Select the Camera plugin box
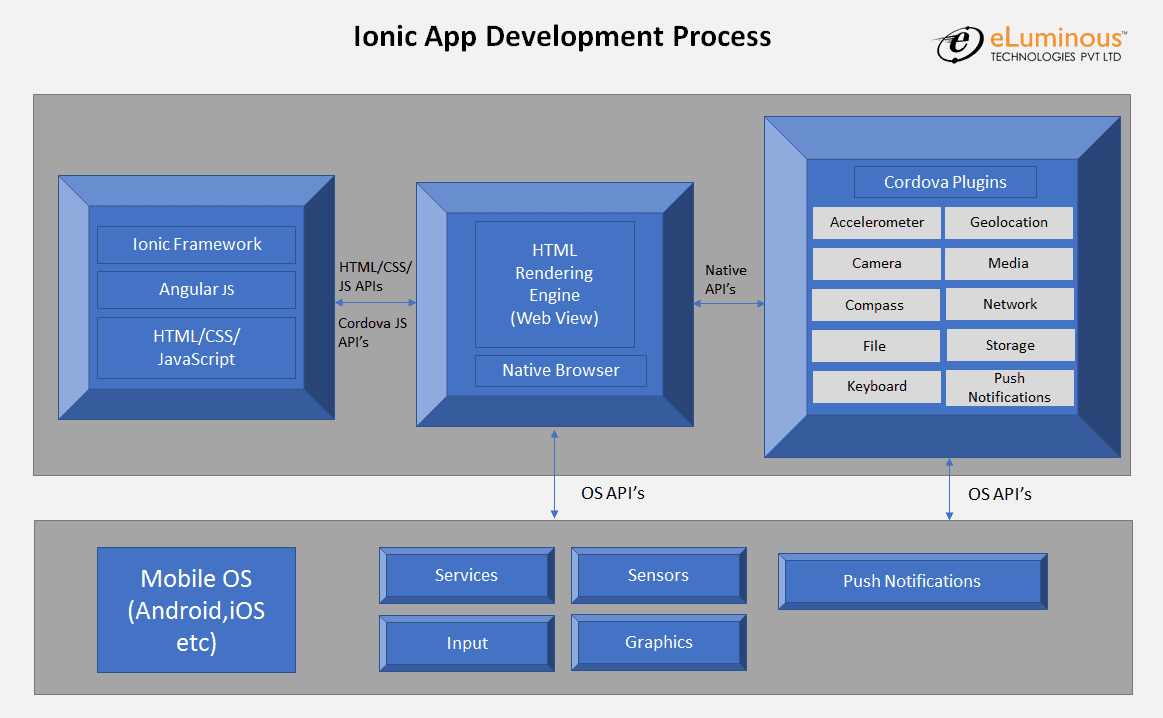The width and height of the screenshot is (1163, 718). tap(876, 263)
